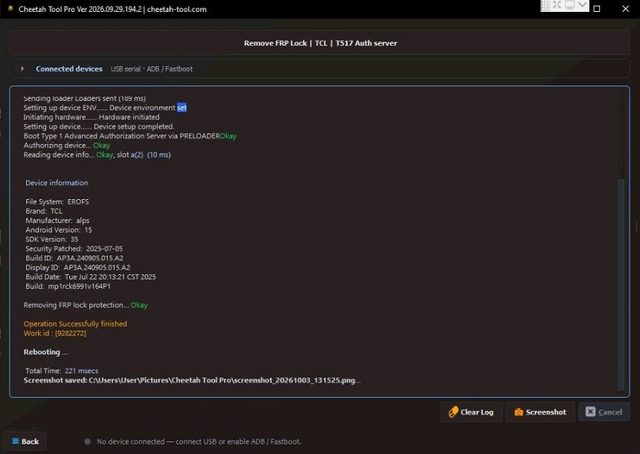Expand the Connected devices section arrow
The image size is (640, 454).
(22, 69)
